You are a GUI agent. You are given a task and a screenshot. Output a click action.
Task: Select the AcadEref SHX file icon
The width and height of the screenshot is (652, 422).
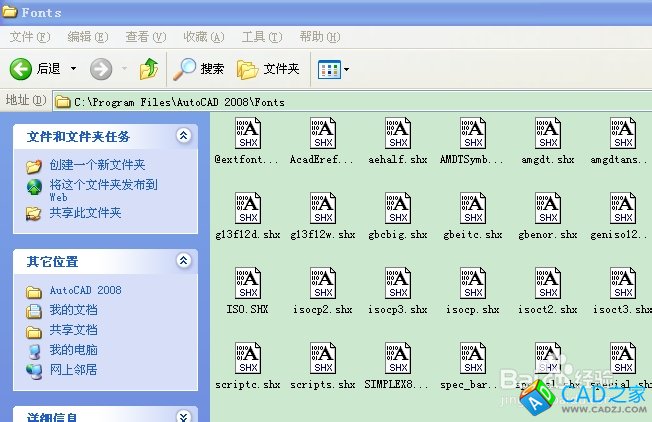point(323,133)
